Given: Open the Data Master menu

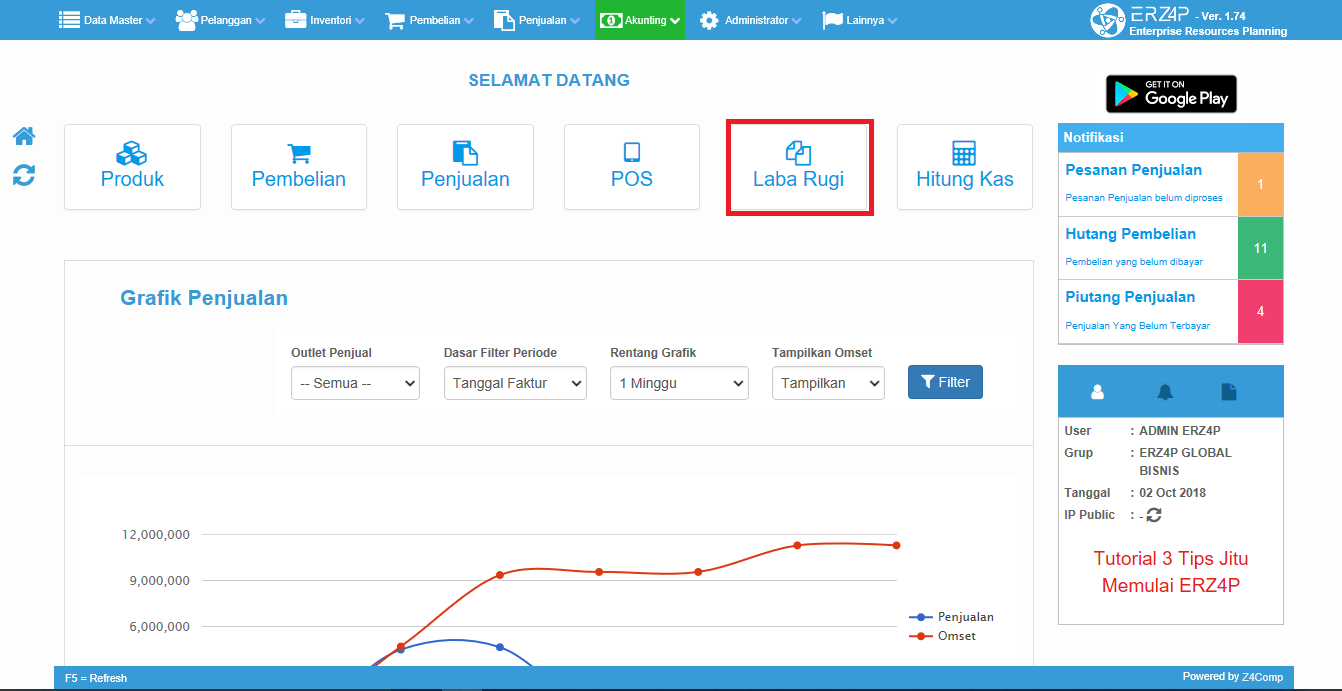Looking at the screenshot, I should coord(107,20).
